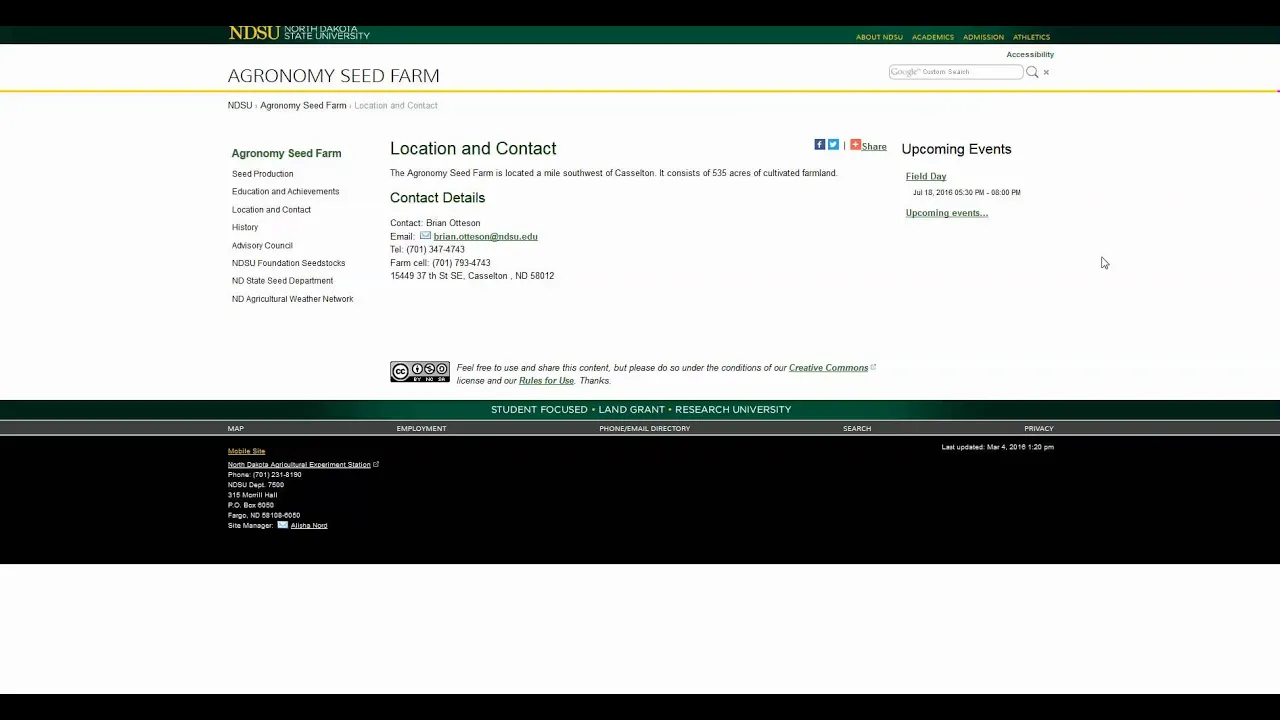Open About NDSU menu item
This screenshot has height=720, width=1280.
click(x=879, y=37)
